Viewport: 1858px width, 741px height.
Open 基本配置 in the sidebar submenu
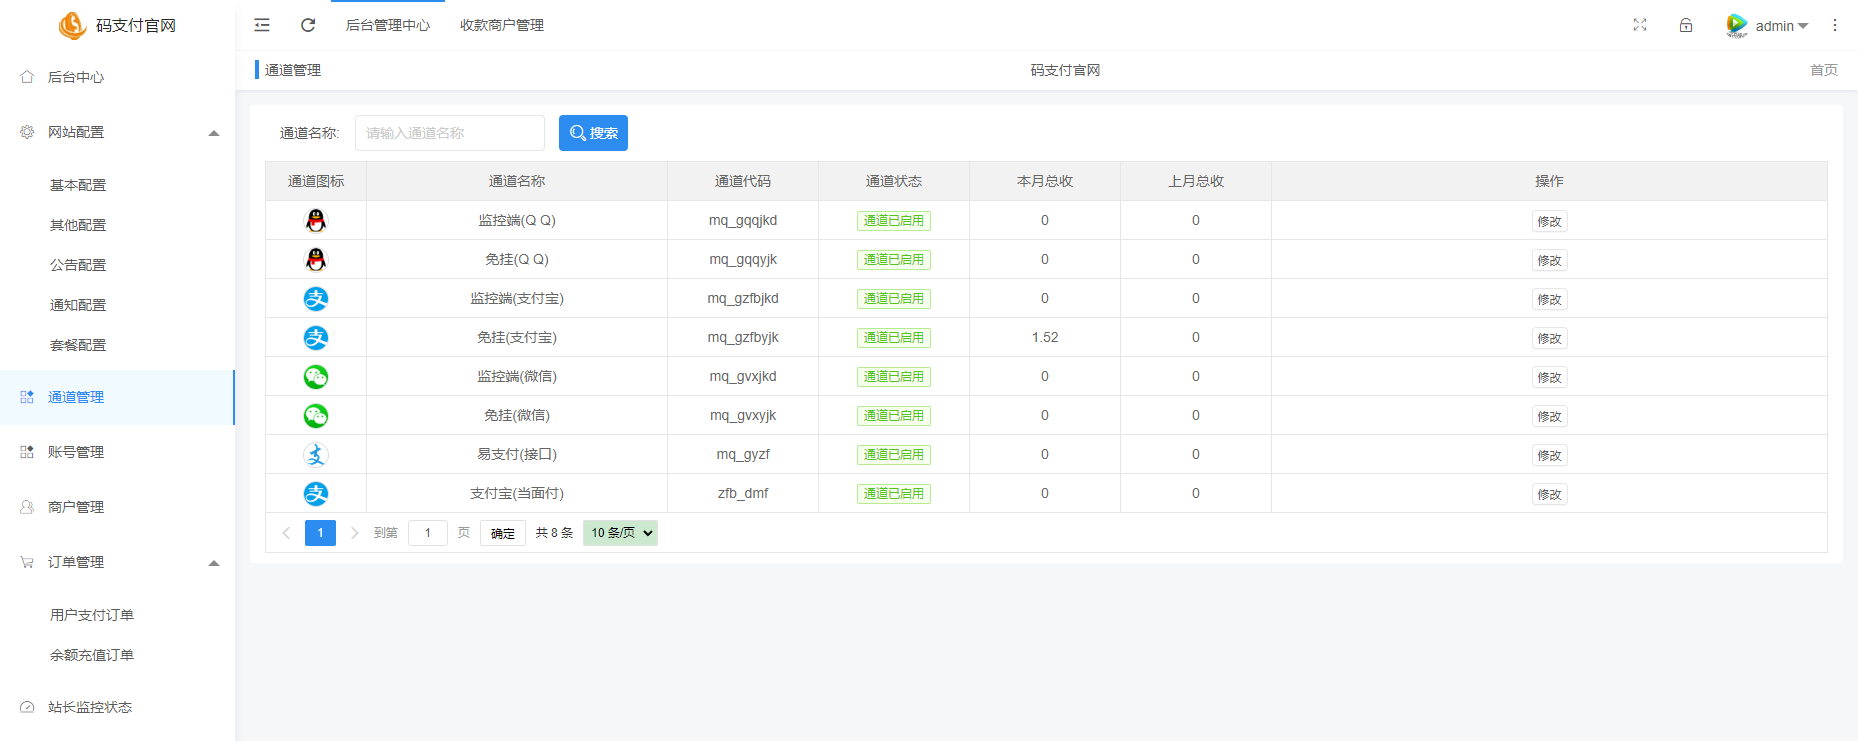pyautogui.click(x=78, y=185)
